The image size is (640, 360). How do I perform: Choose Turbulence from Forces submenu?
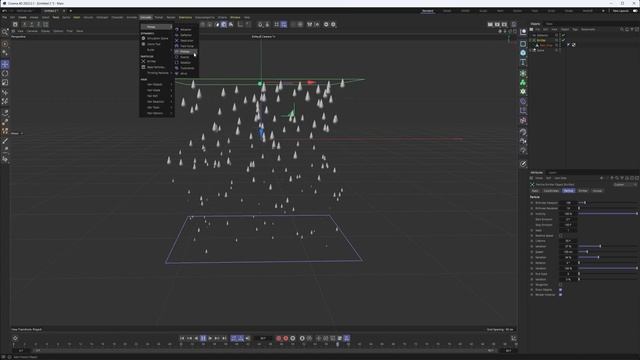186,68
